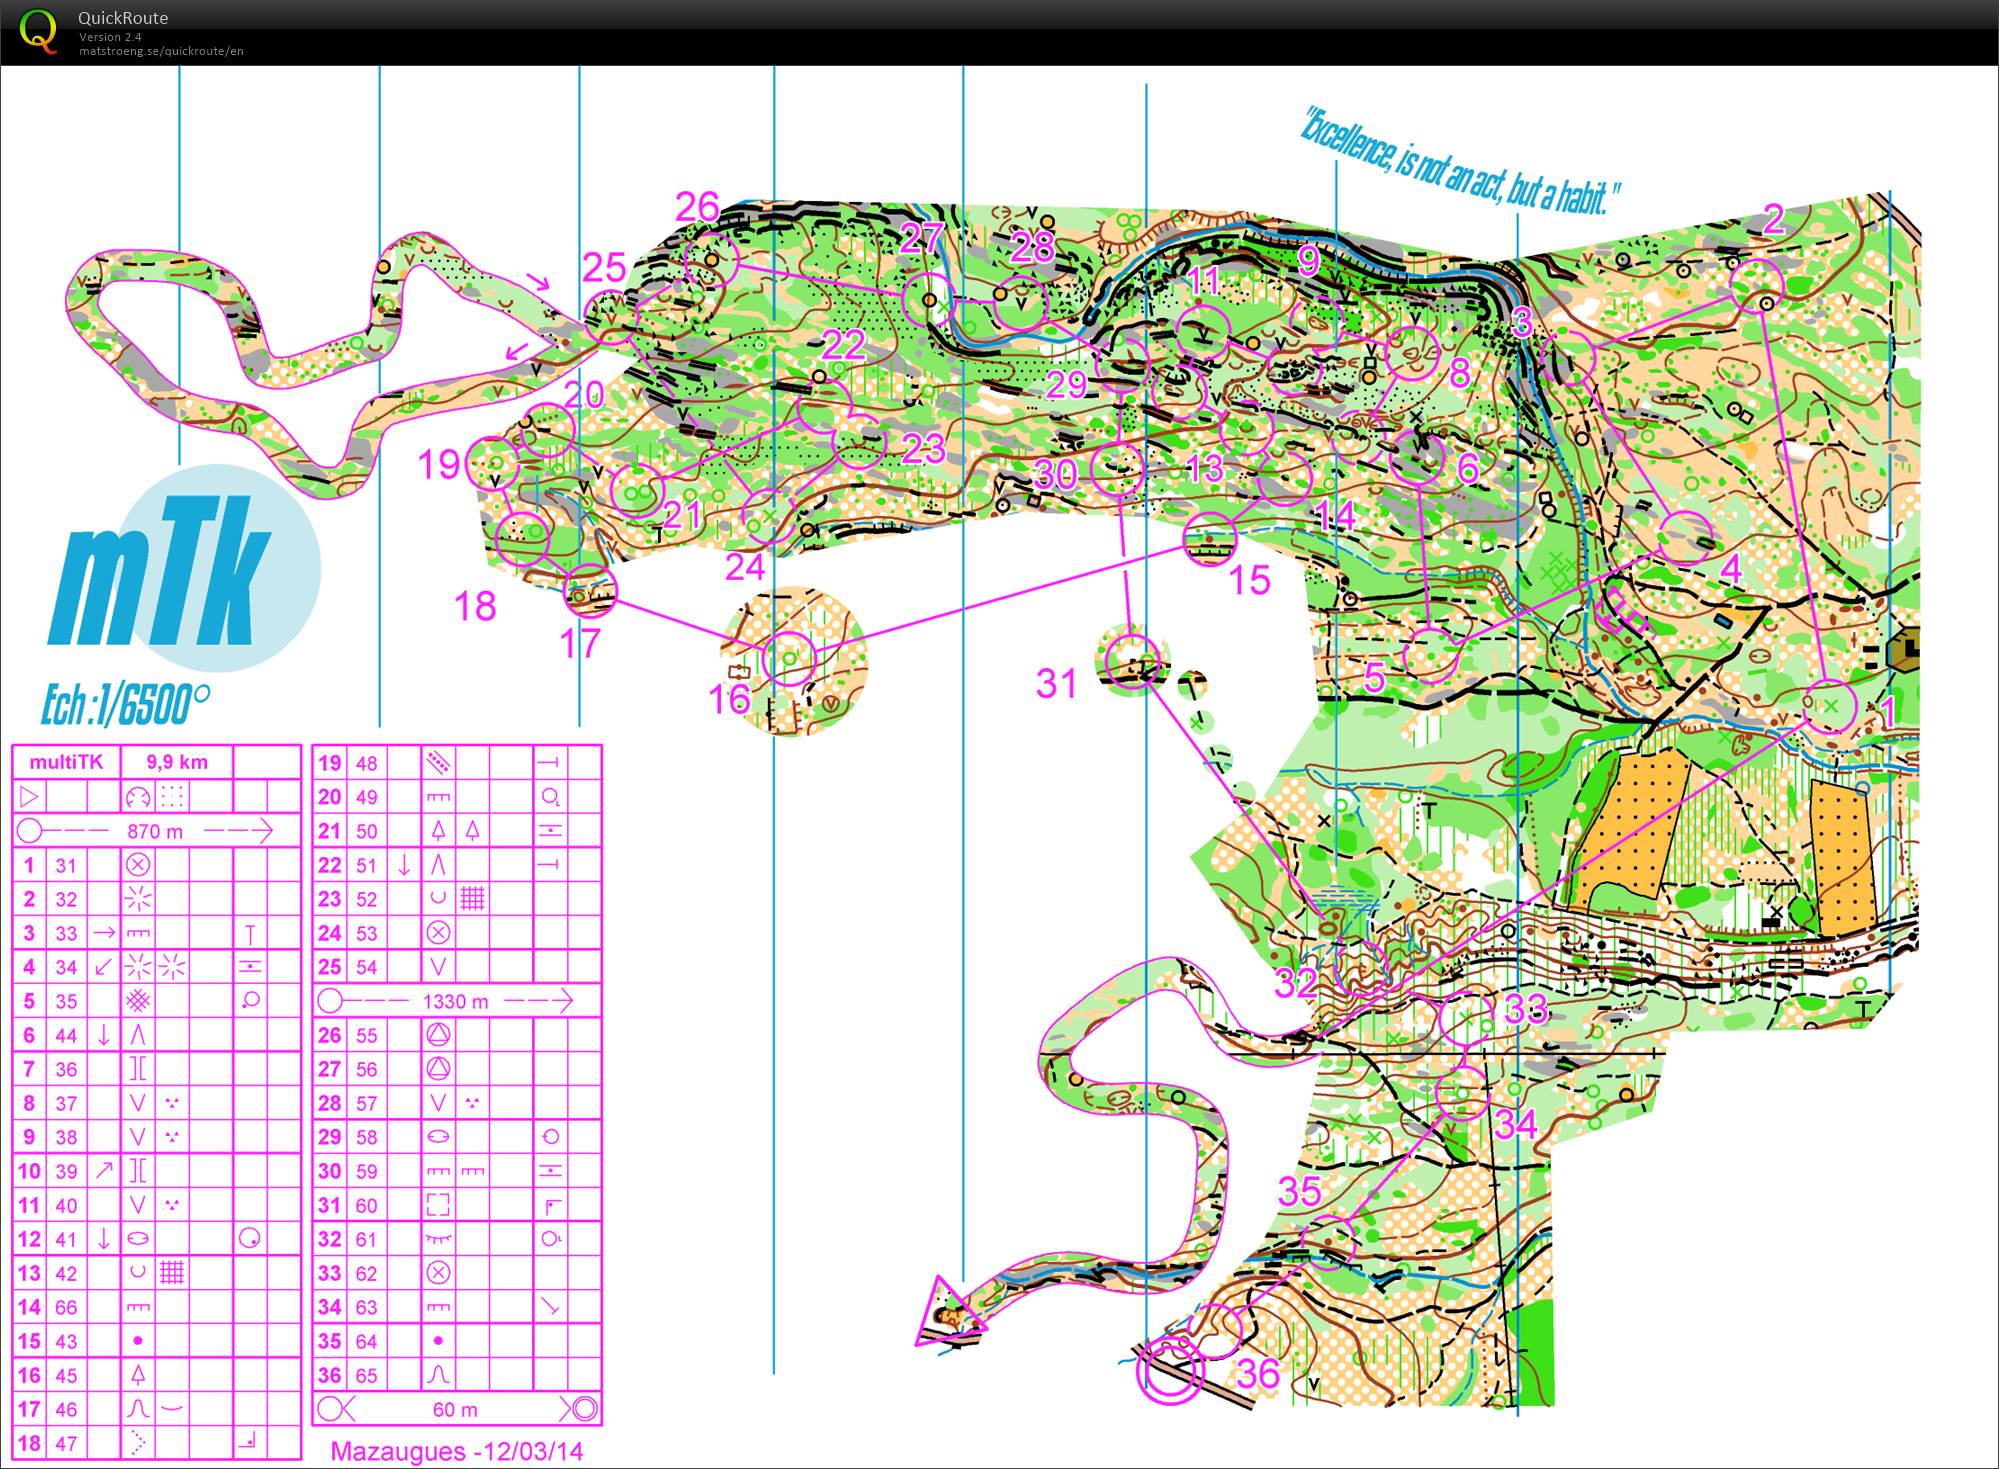Open the matstroeng.se/quickroute/en link

tap(161, 51)
